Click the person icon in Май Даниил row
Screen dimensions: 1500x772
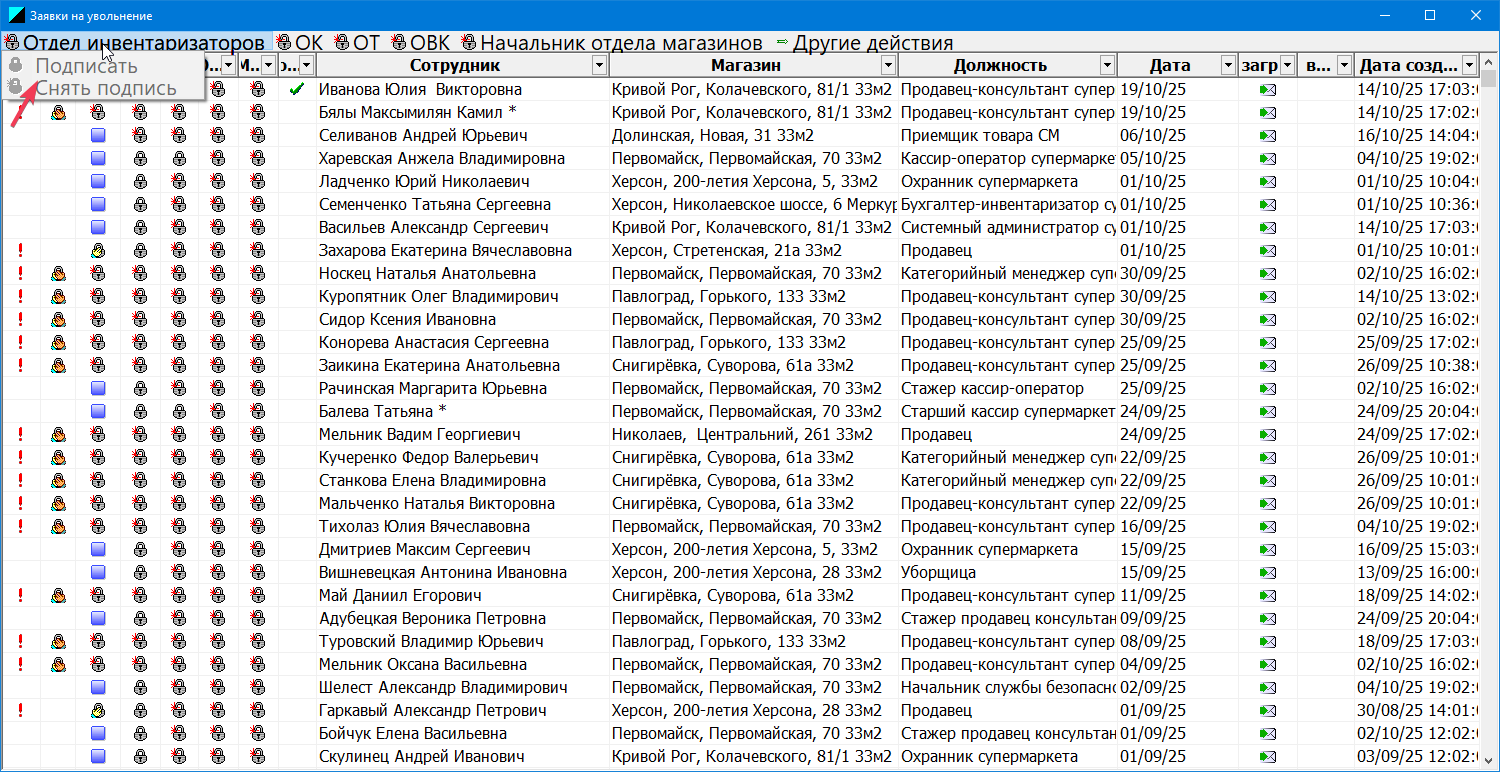pos(59,595)
